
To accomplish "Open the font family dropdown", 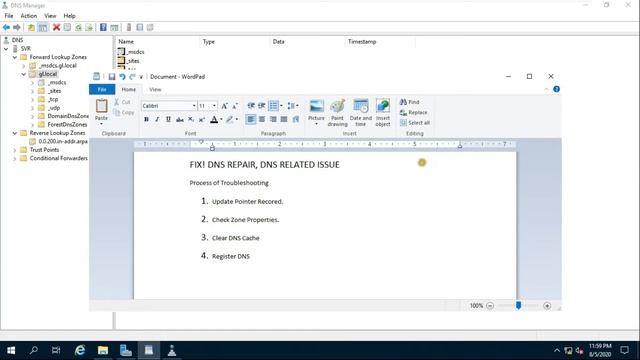I will [194, 106].
